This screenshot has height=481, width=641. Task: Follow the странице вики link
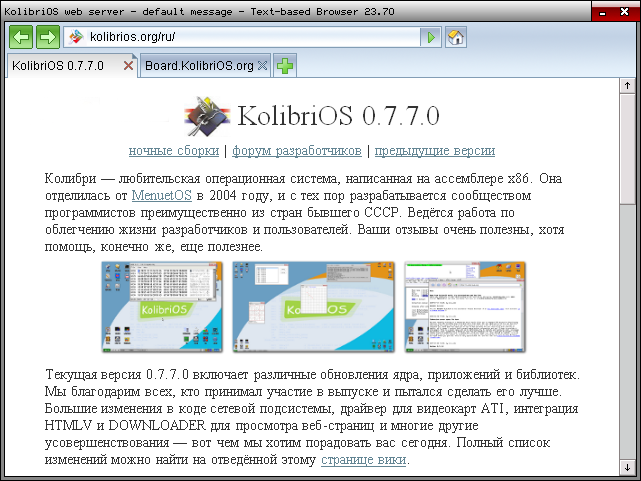[363, 459]
